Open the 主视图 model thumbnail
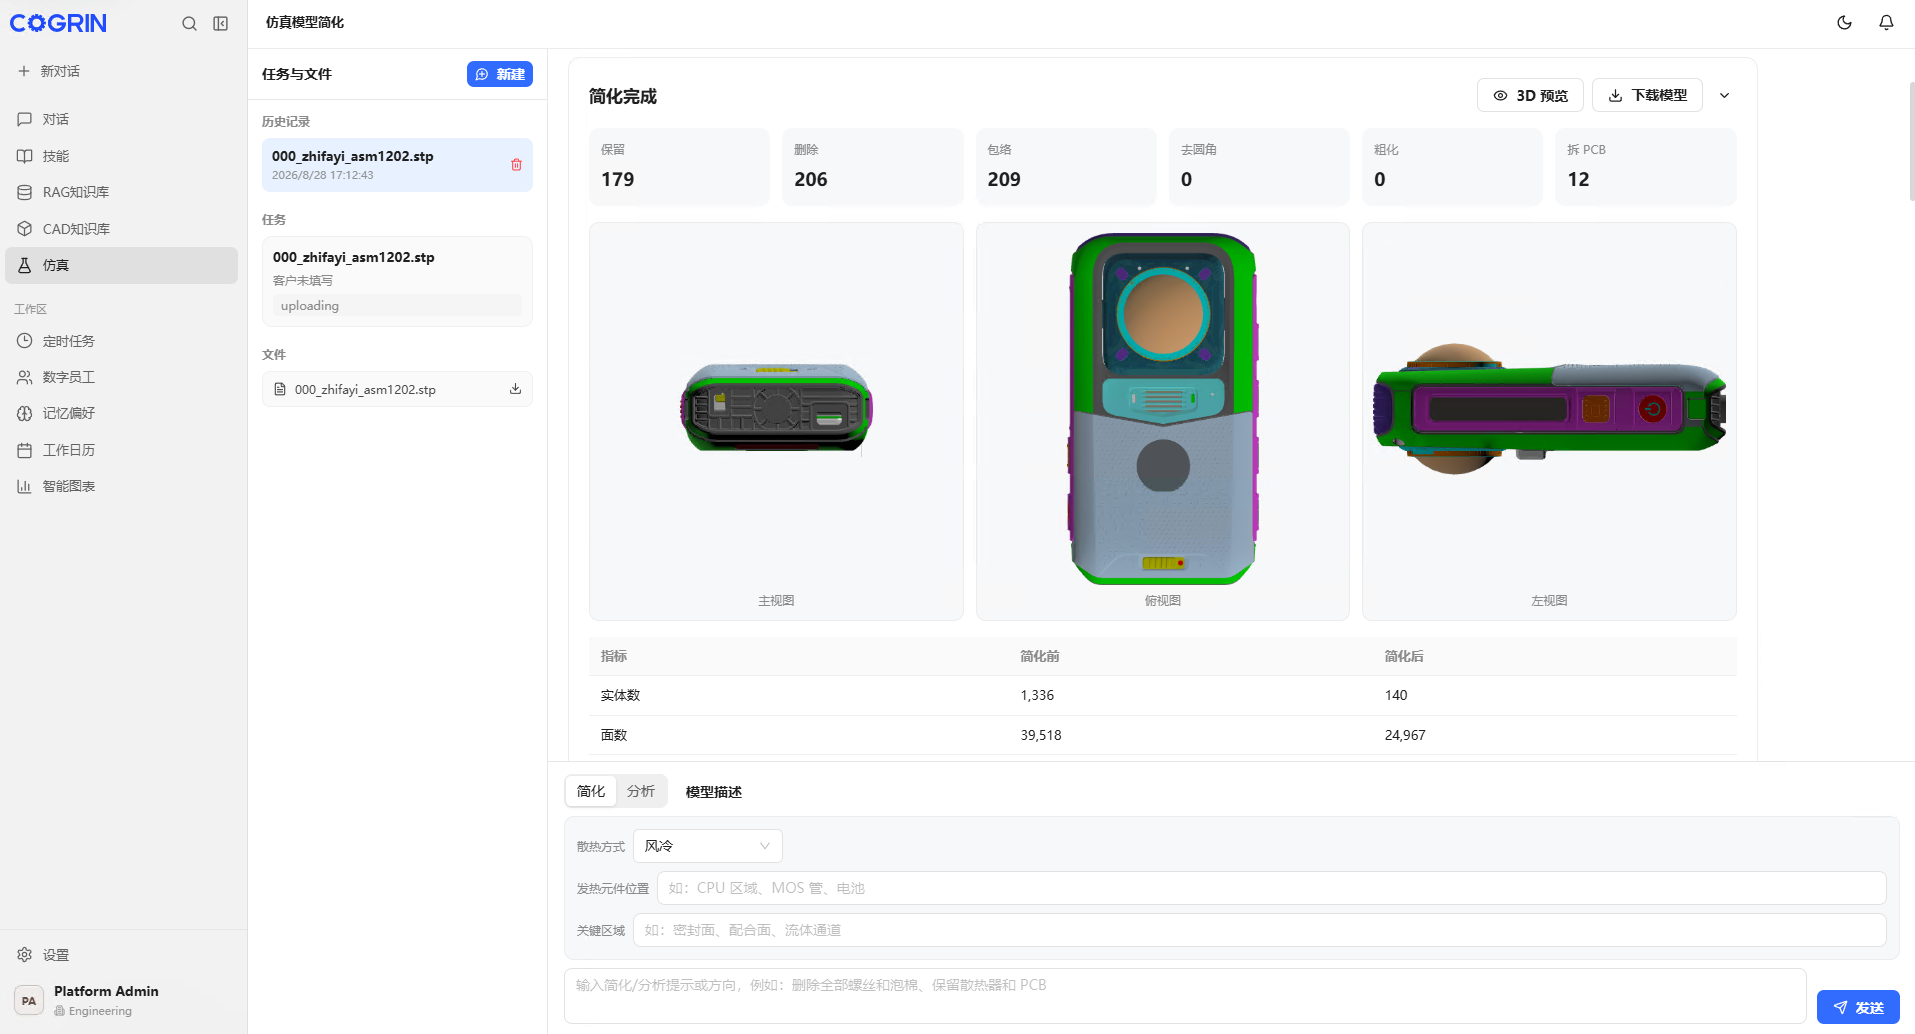The height and width of the screenshot is (1034, 1915). (x=776, y=421)
